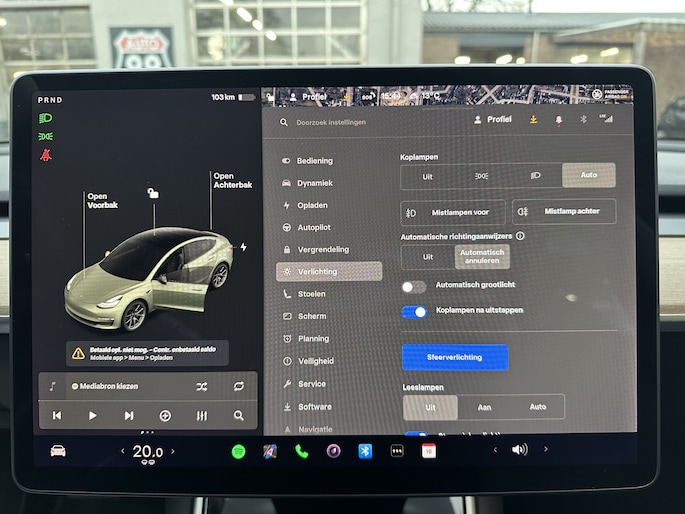
Task: Open the phone app in the dock
Action: (x=301, y=451)
